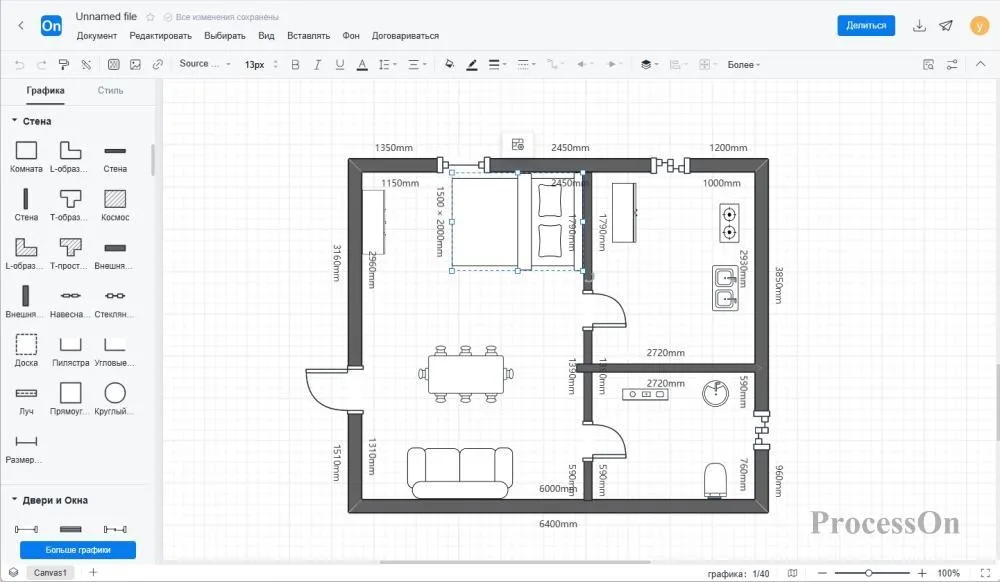Image resolution: width=1000 pixels, height=582 pixels.
Task: Open the Source font dropdown
Action: [x=205, y=64]
